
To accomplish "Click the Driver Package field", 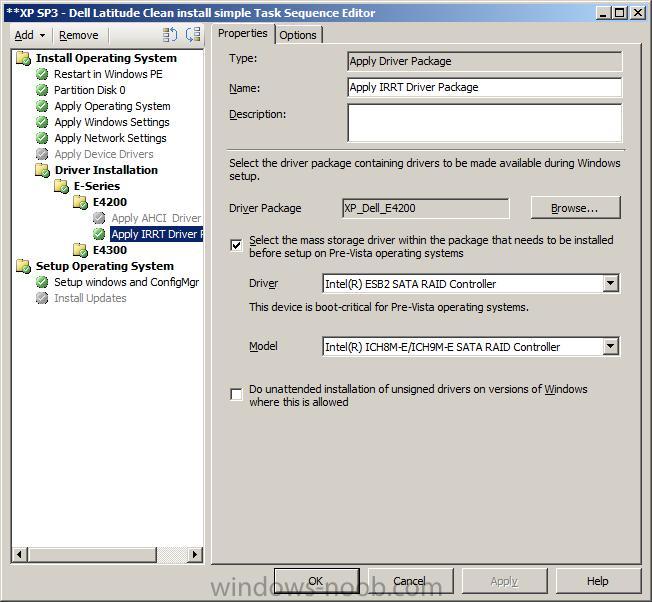I will coord(425,208).
